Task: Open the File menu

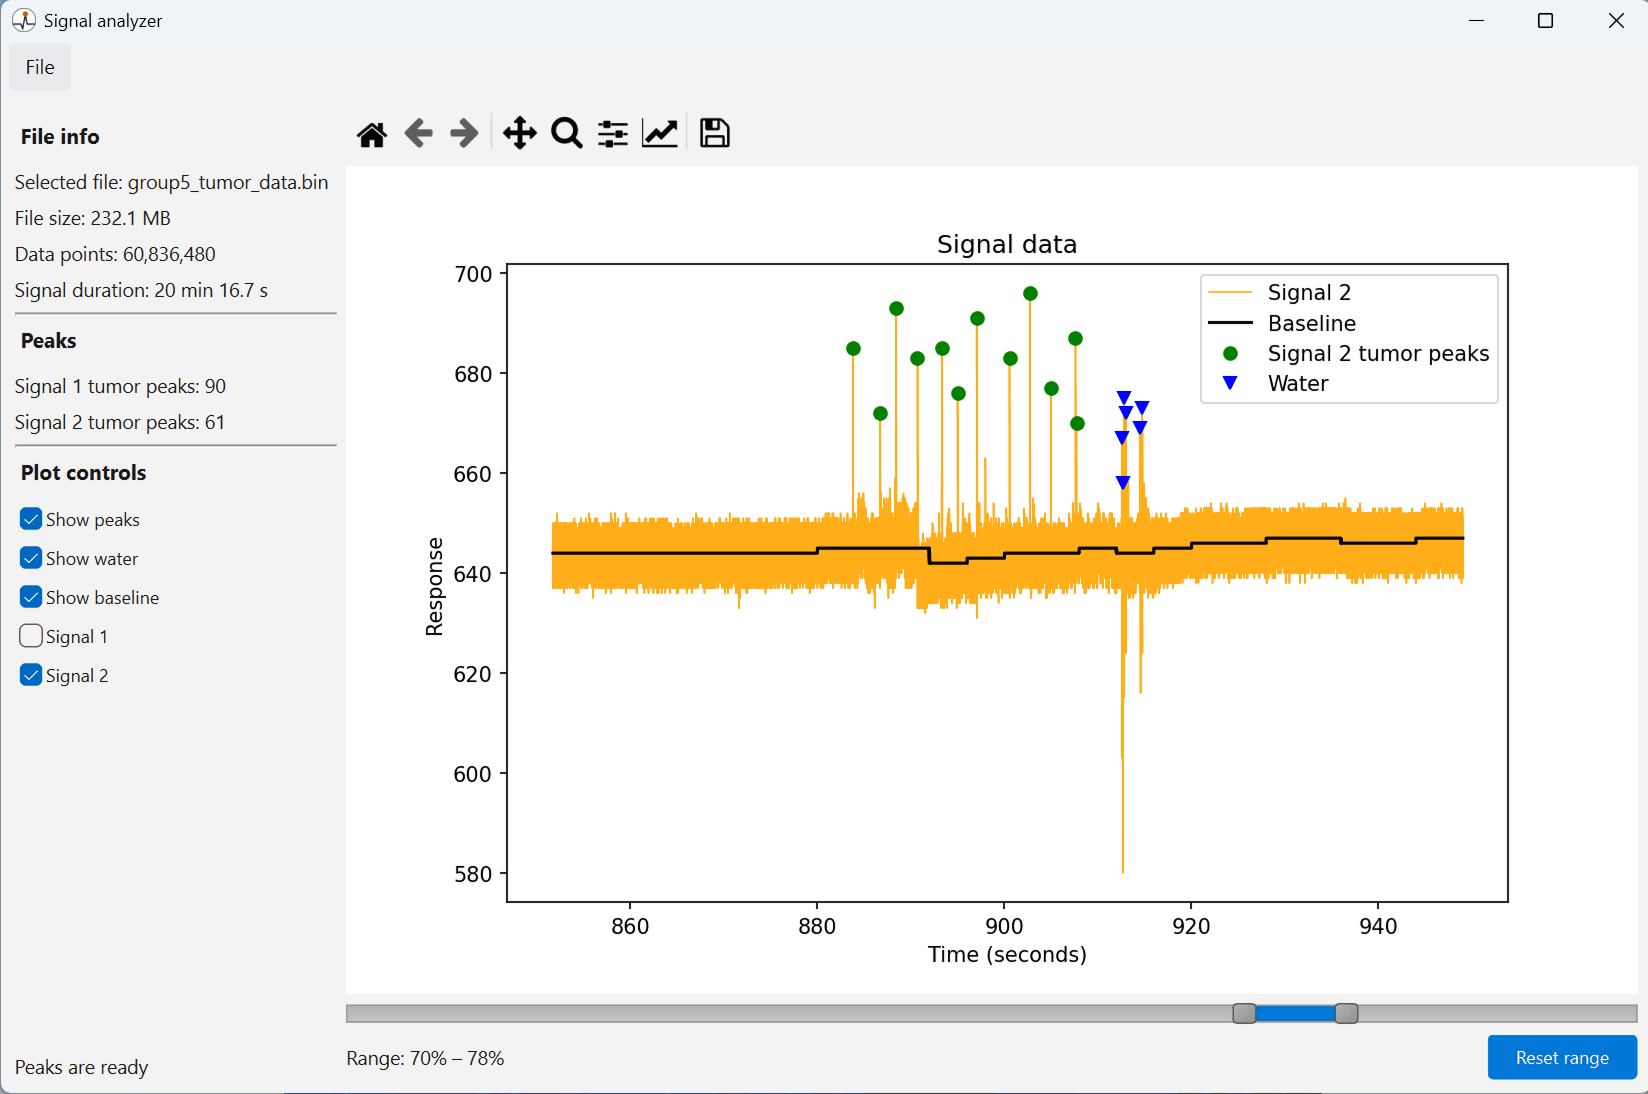Action: point(39,67)
